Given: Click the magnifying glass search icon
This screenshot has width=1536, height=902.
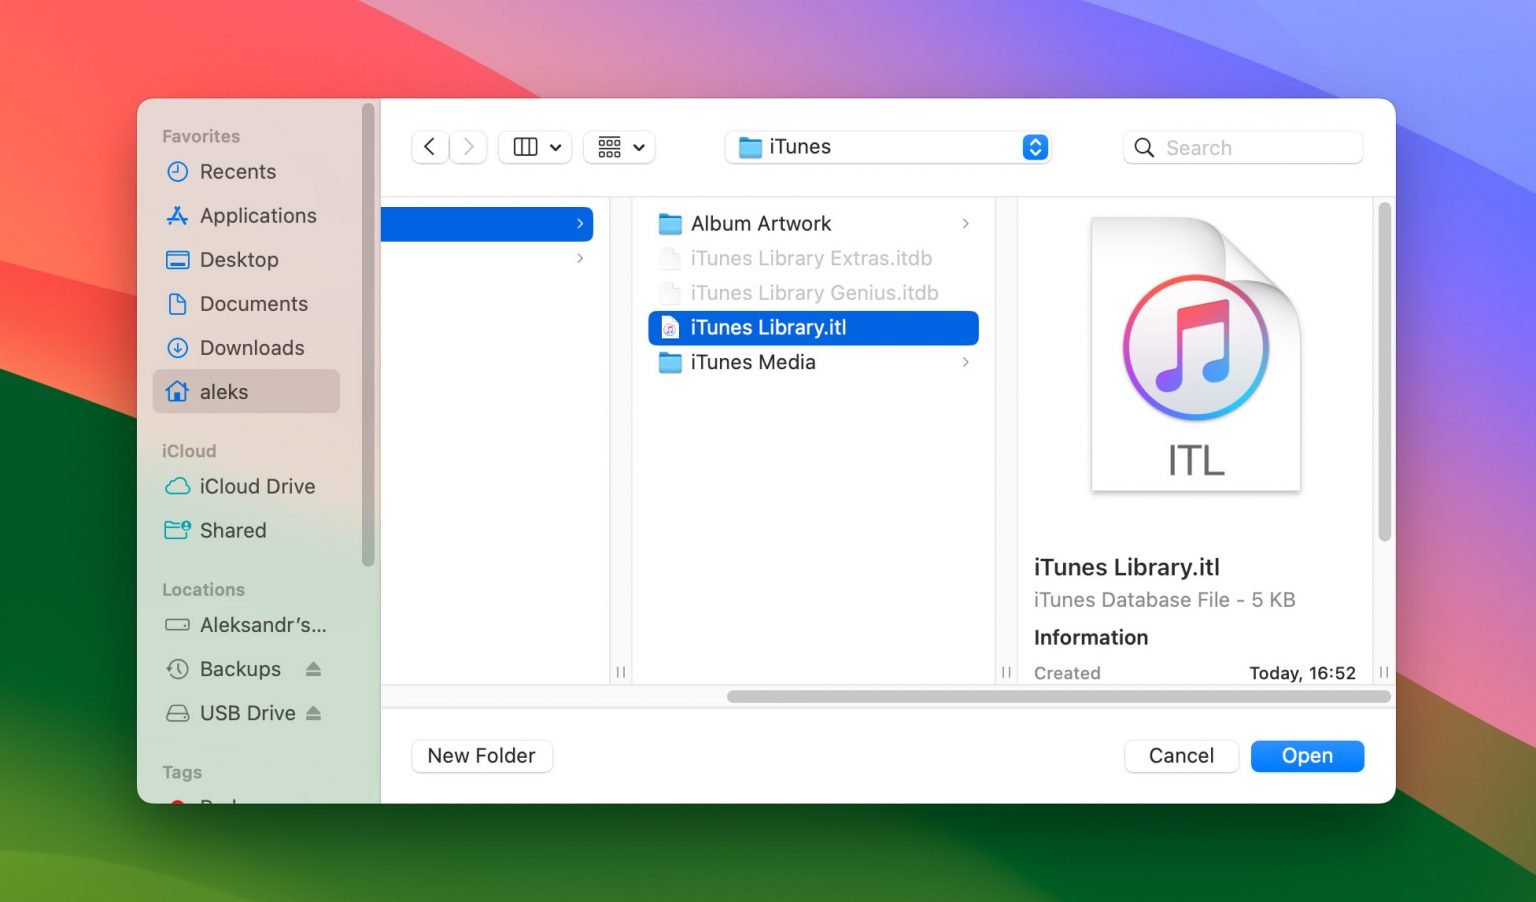Looking at the screenshot, I should click(x=1144, y=148).
